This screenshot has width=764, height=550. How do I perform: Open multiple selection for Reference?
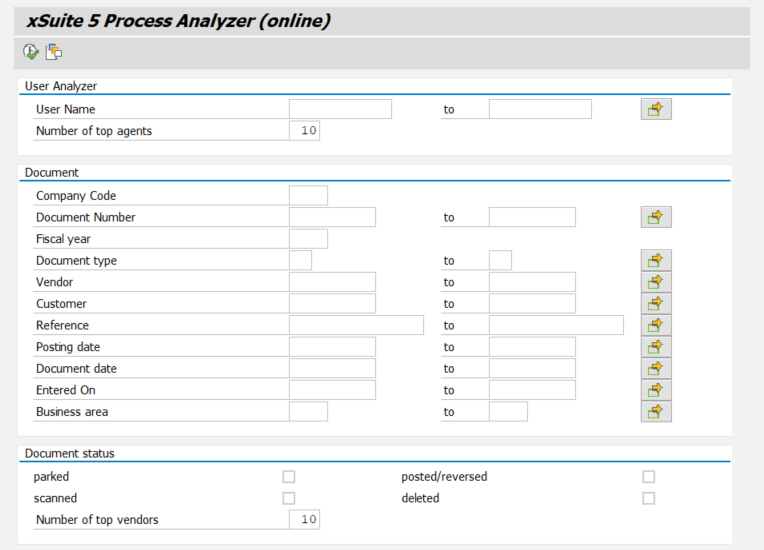[656, 325]
